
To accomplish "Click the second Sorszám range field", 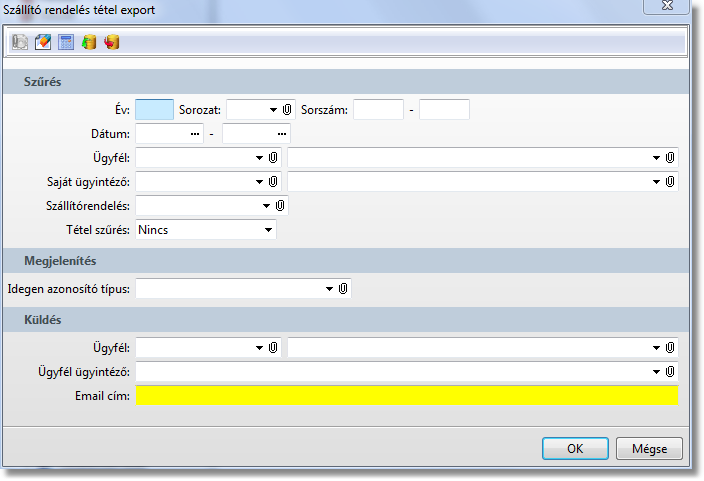I will [x=444, y=110].
